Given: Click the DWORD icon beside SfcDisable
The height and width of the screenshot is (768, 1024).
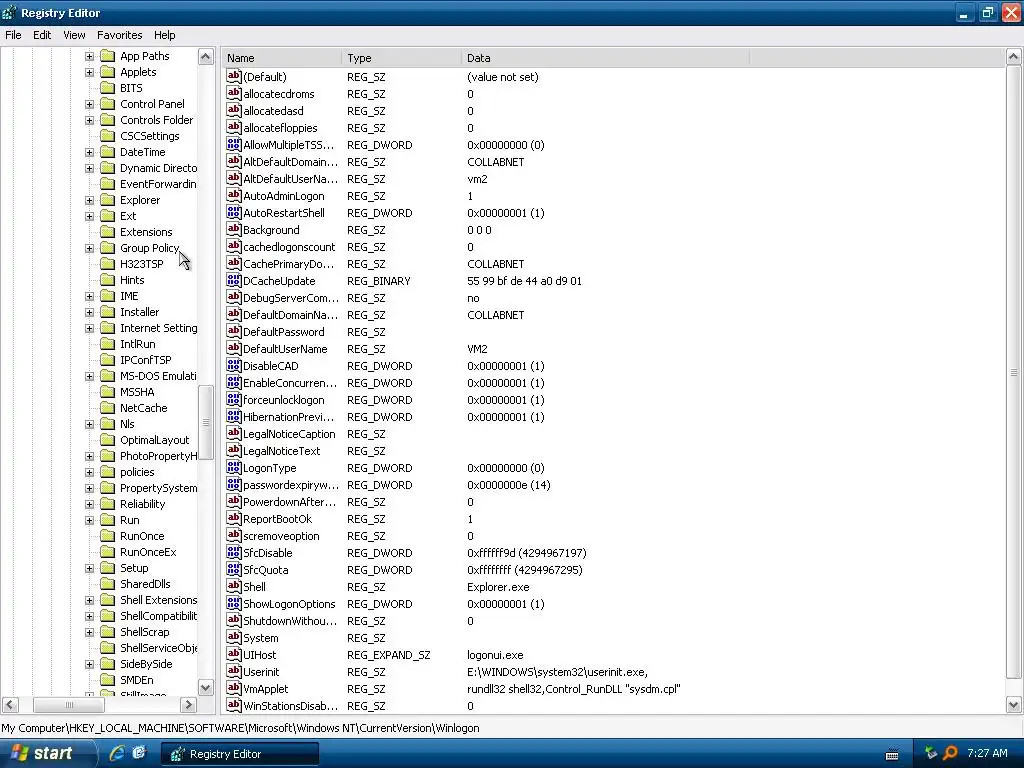Looking at the screenshot, I should [234, 552].
